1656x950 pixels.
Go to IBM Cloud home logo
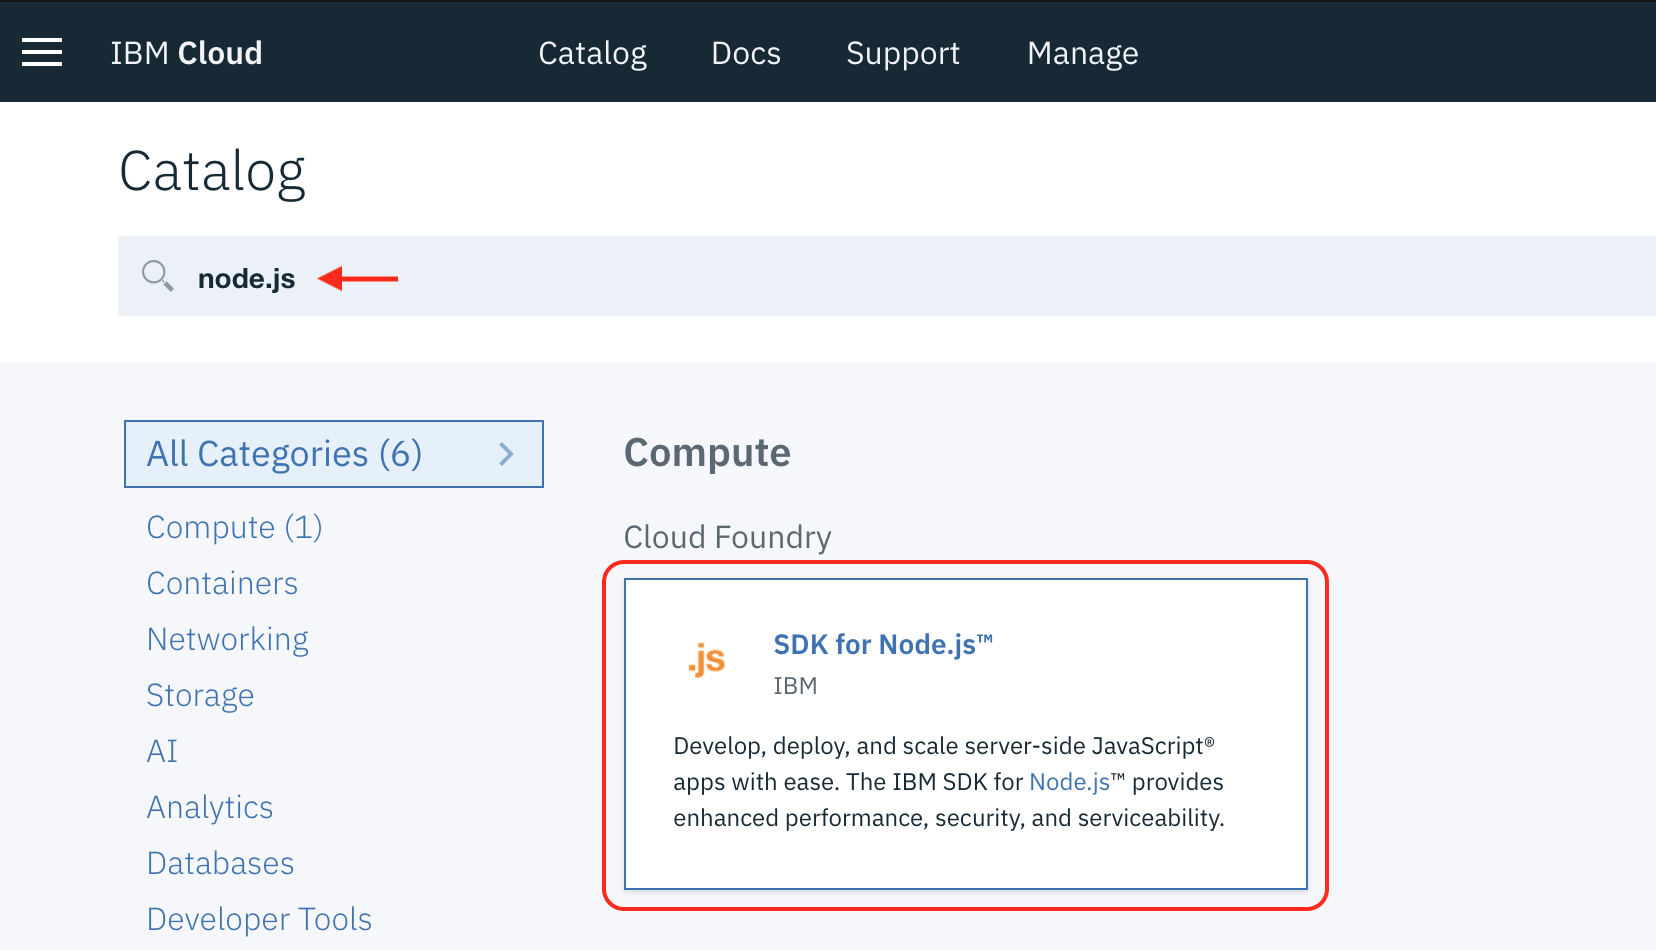pyautogui.click(x=186, y=53)
